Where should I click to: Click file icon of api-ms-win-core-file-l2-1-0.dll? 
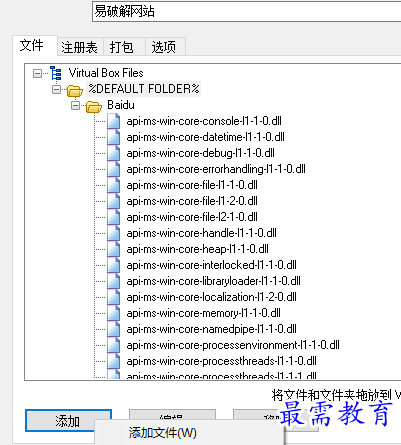[114, 217]
